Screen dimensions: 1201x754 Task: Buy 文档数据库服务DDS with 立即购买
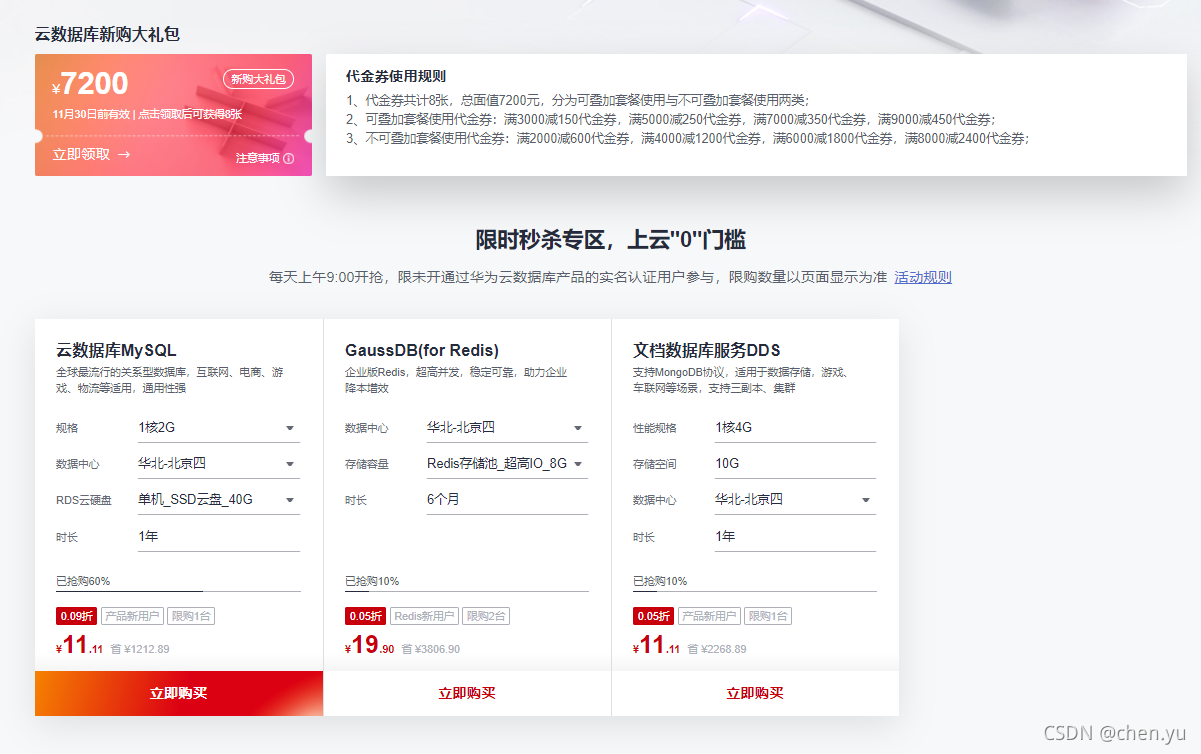[x=755, y=693]
